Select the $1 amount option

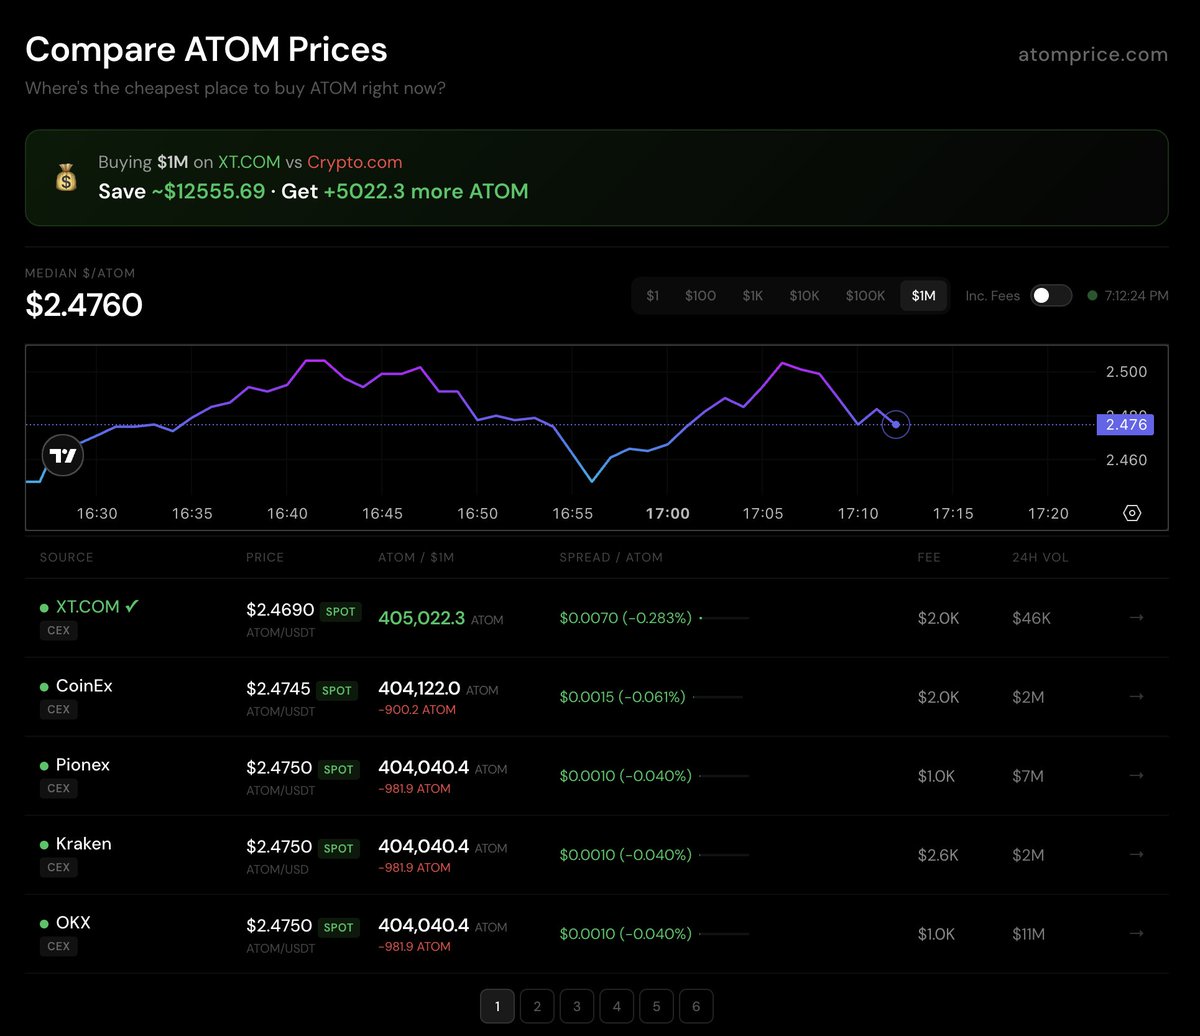click(653, 296)
